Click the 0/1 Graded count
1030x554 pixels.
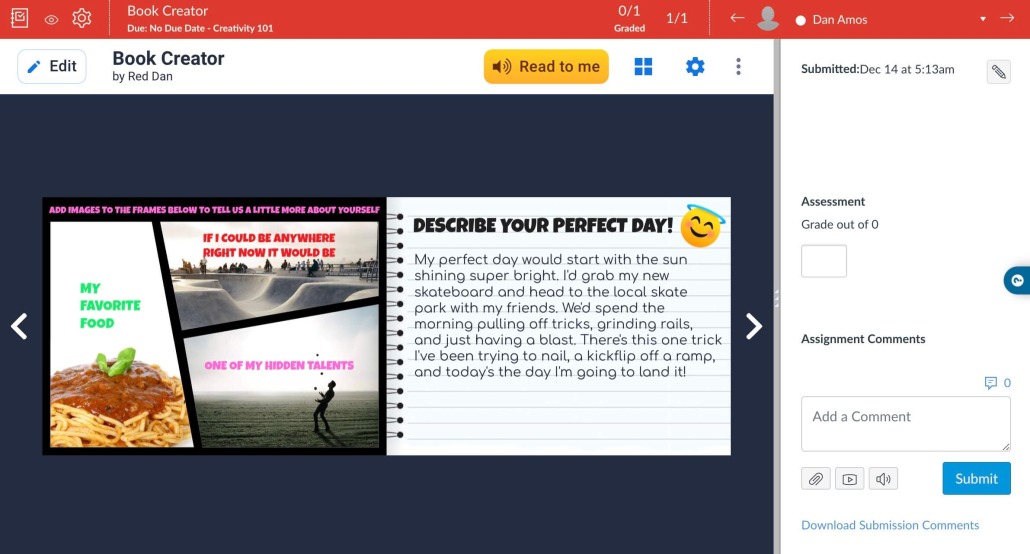click(629, 18)
